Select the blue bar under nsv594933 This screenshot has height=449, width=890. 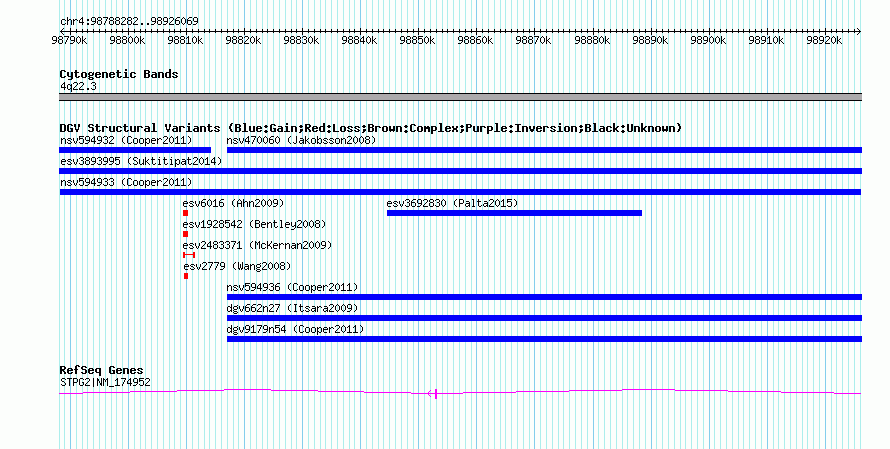[461, 192]
